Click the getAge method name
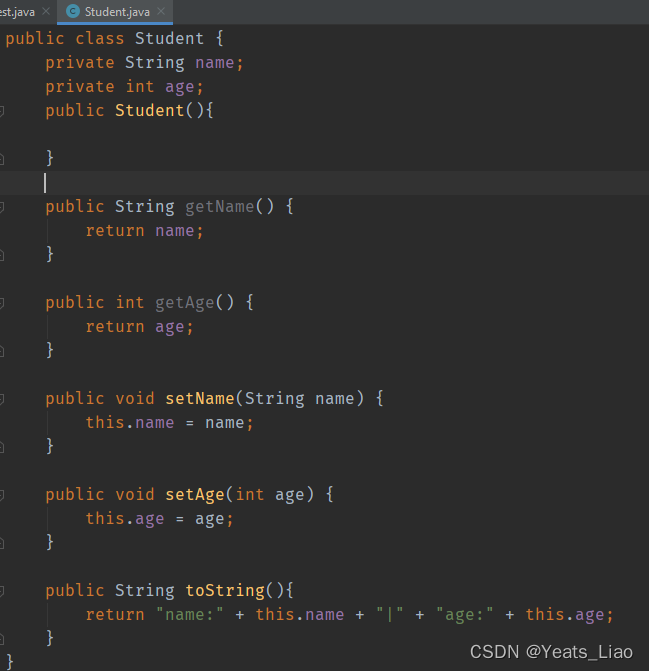This screenshot has width=649, height=671. point(185,303)
